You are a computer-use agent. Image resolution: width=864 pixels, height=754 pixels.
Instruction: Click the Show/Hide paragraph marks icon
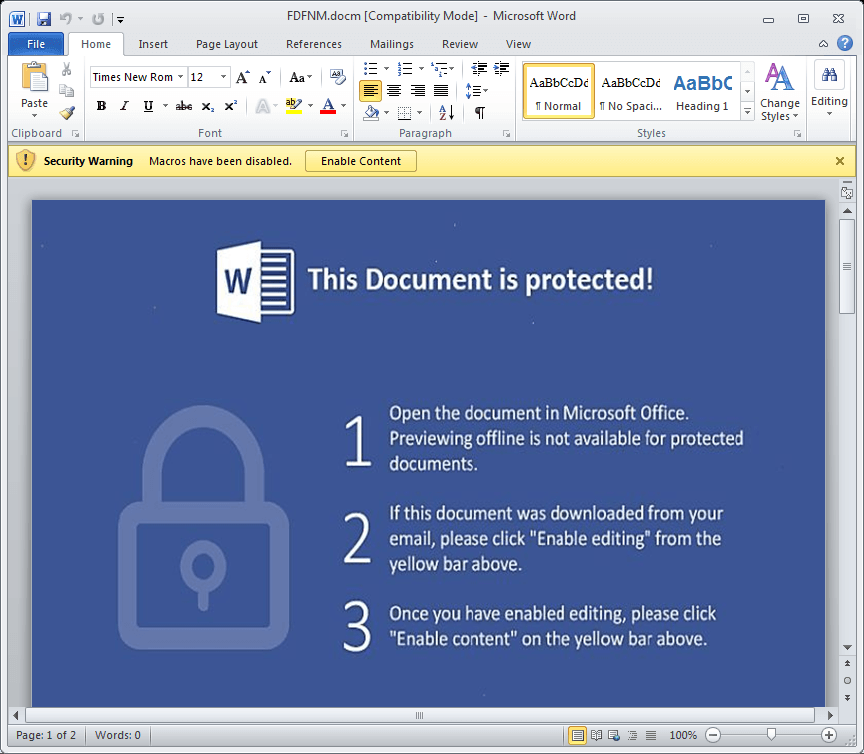coord(480,113)
